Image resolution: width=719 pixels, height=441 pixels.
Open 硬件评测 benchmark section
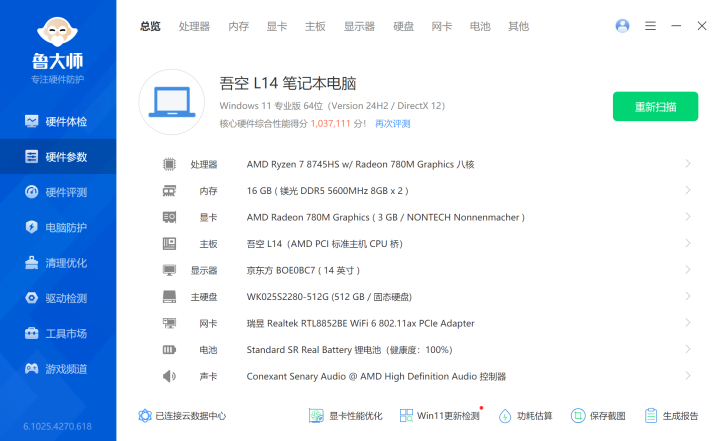[x=58, y=192]
